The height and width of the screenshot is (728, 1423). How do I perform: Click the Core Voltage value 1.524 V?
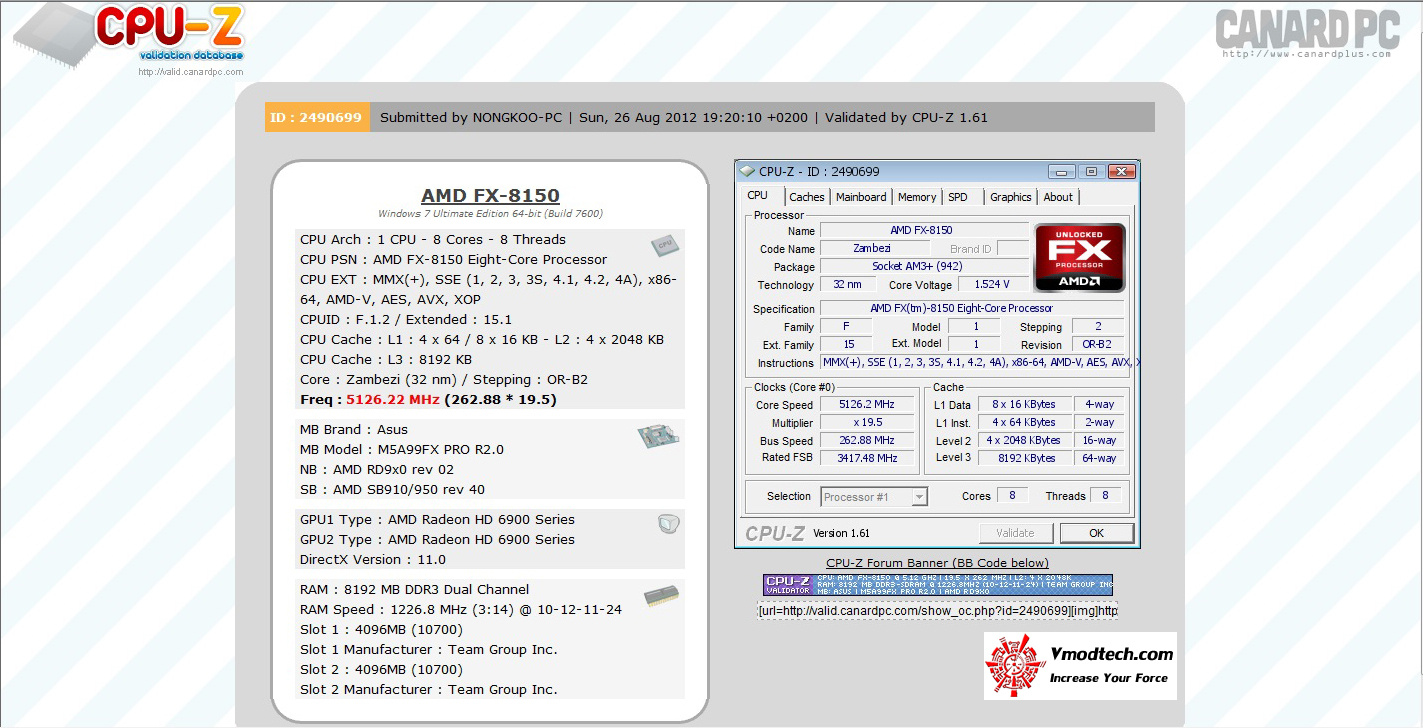point(993,285)
